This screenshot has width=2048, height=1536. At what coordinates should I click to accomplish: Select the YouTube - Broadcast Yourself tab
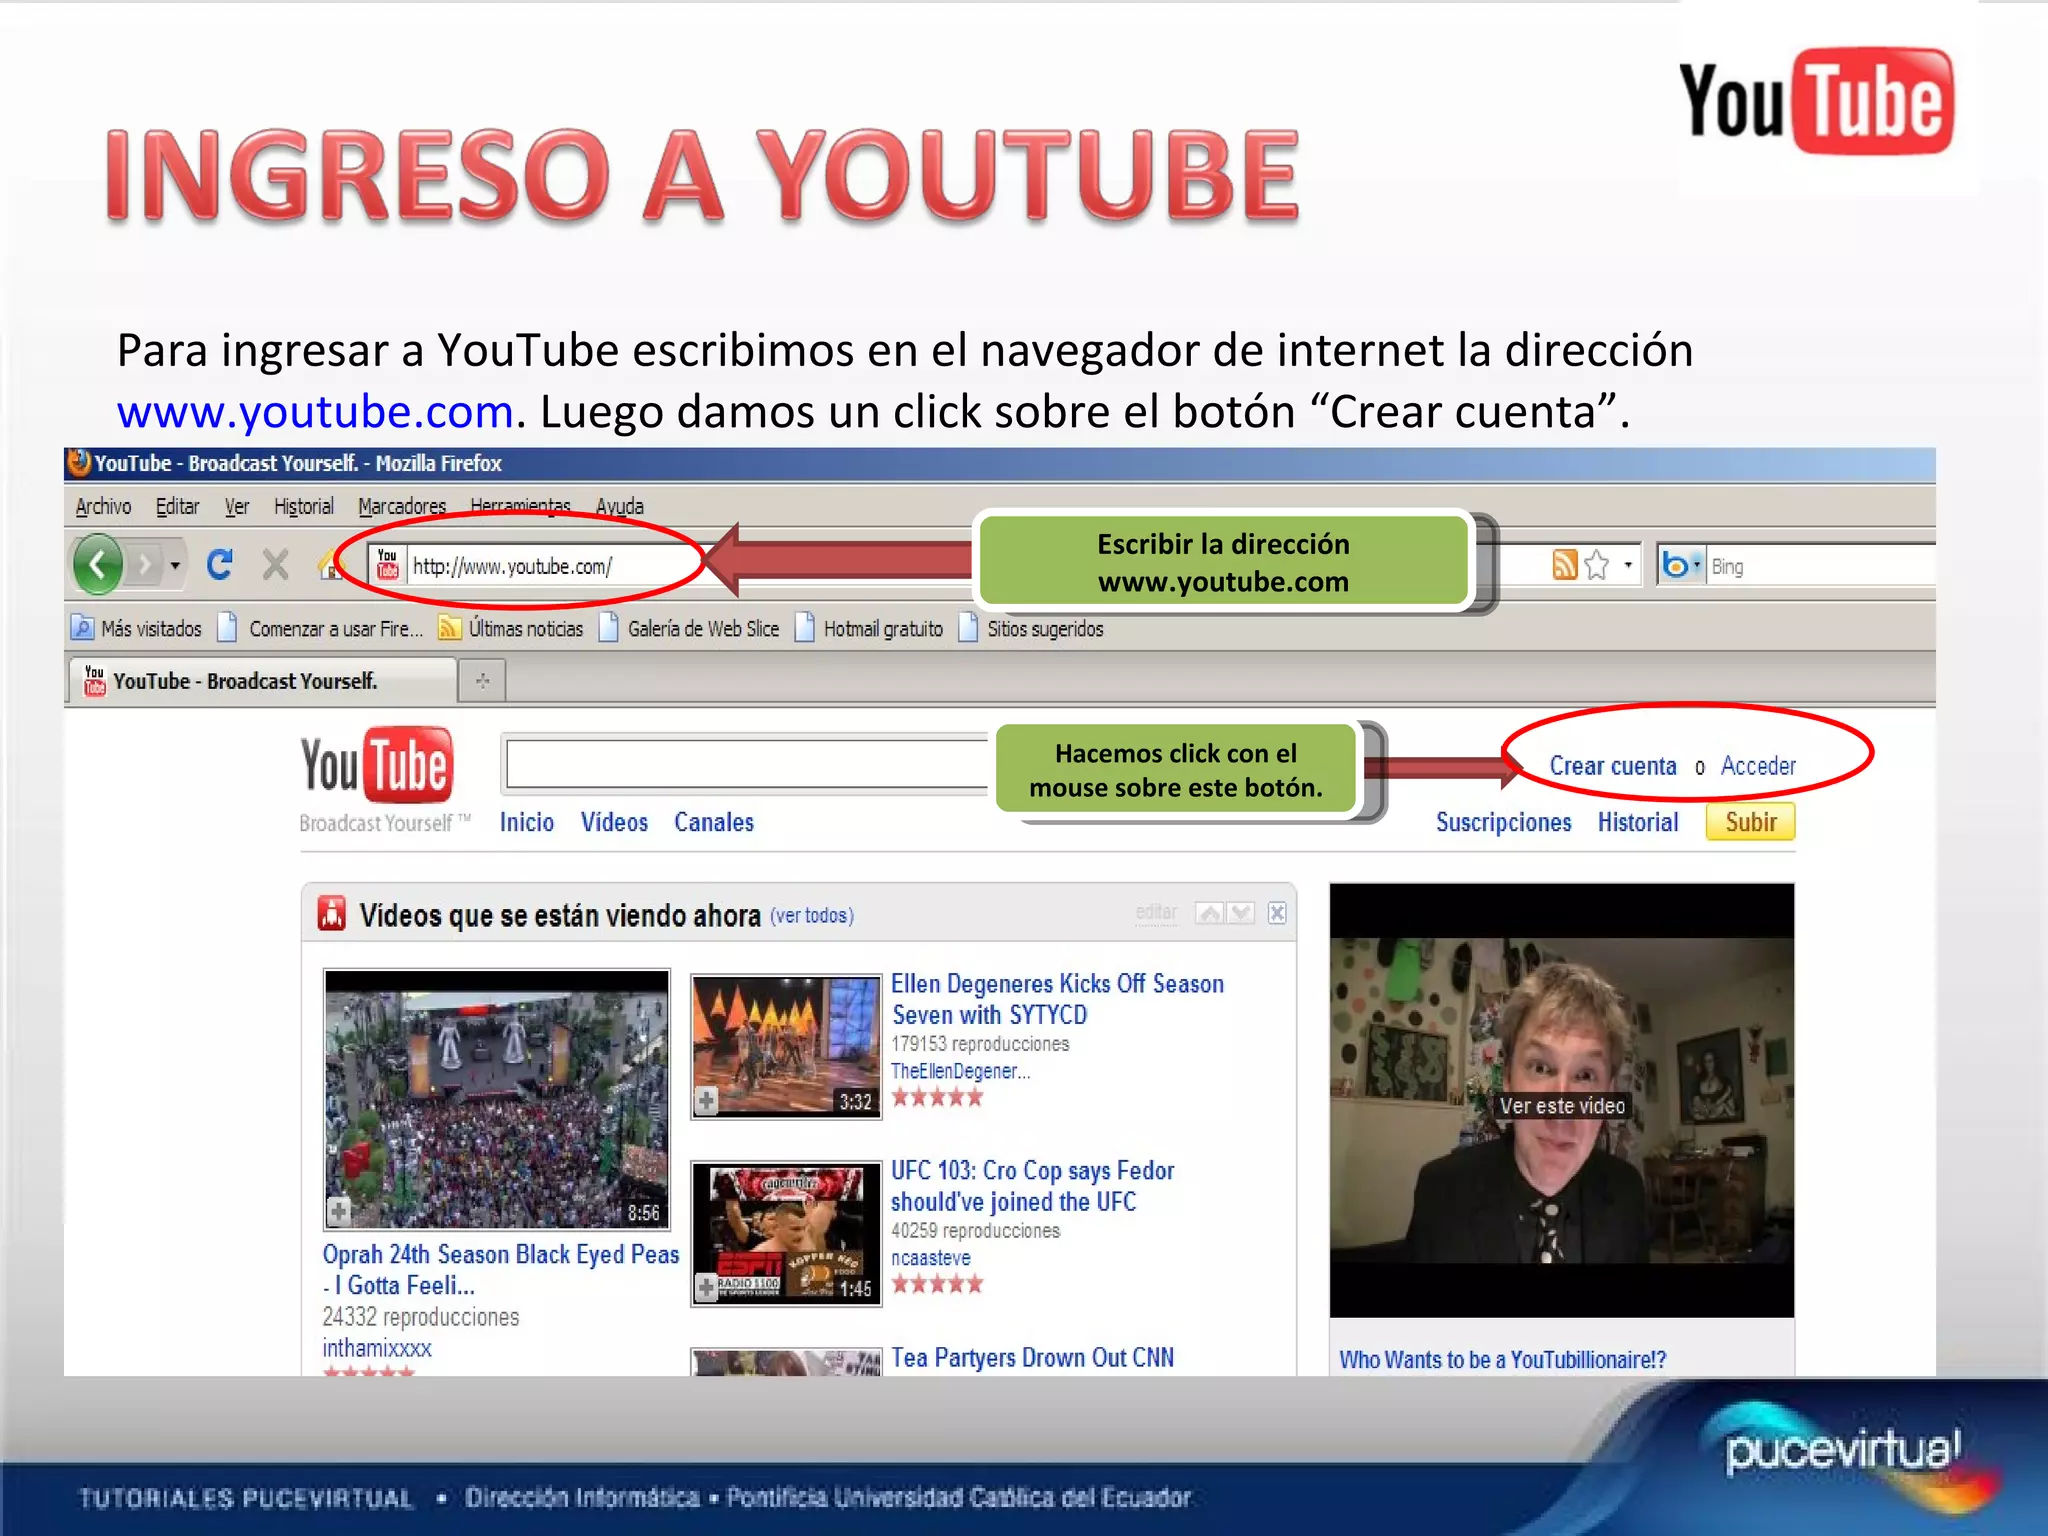[262, 680]
